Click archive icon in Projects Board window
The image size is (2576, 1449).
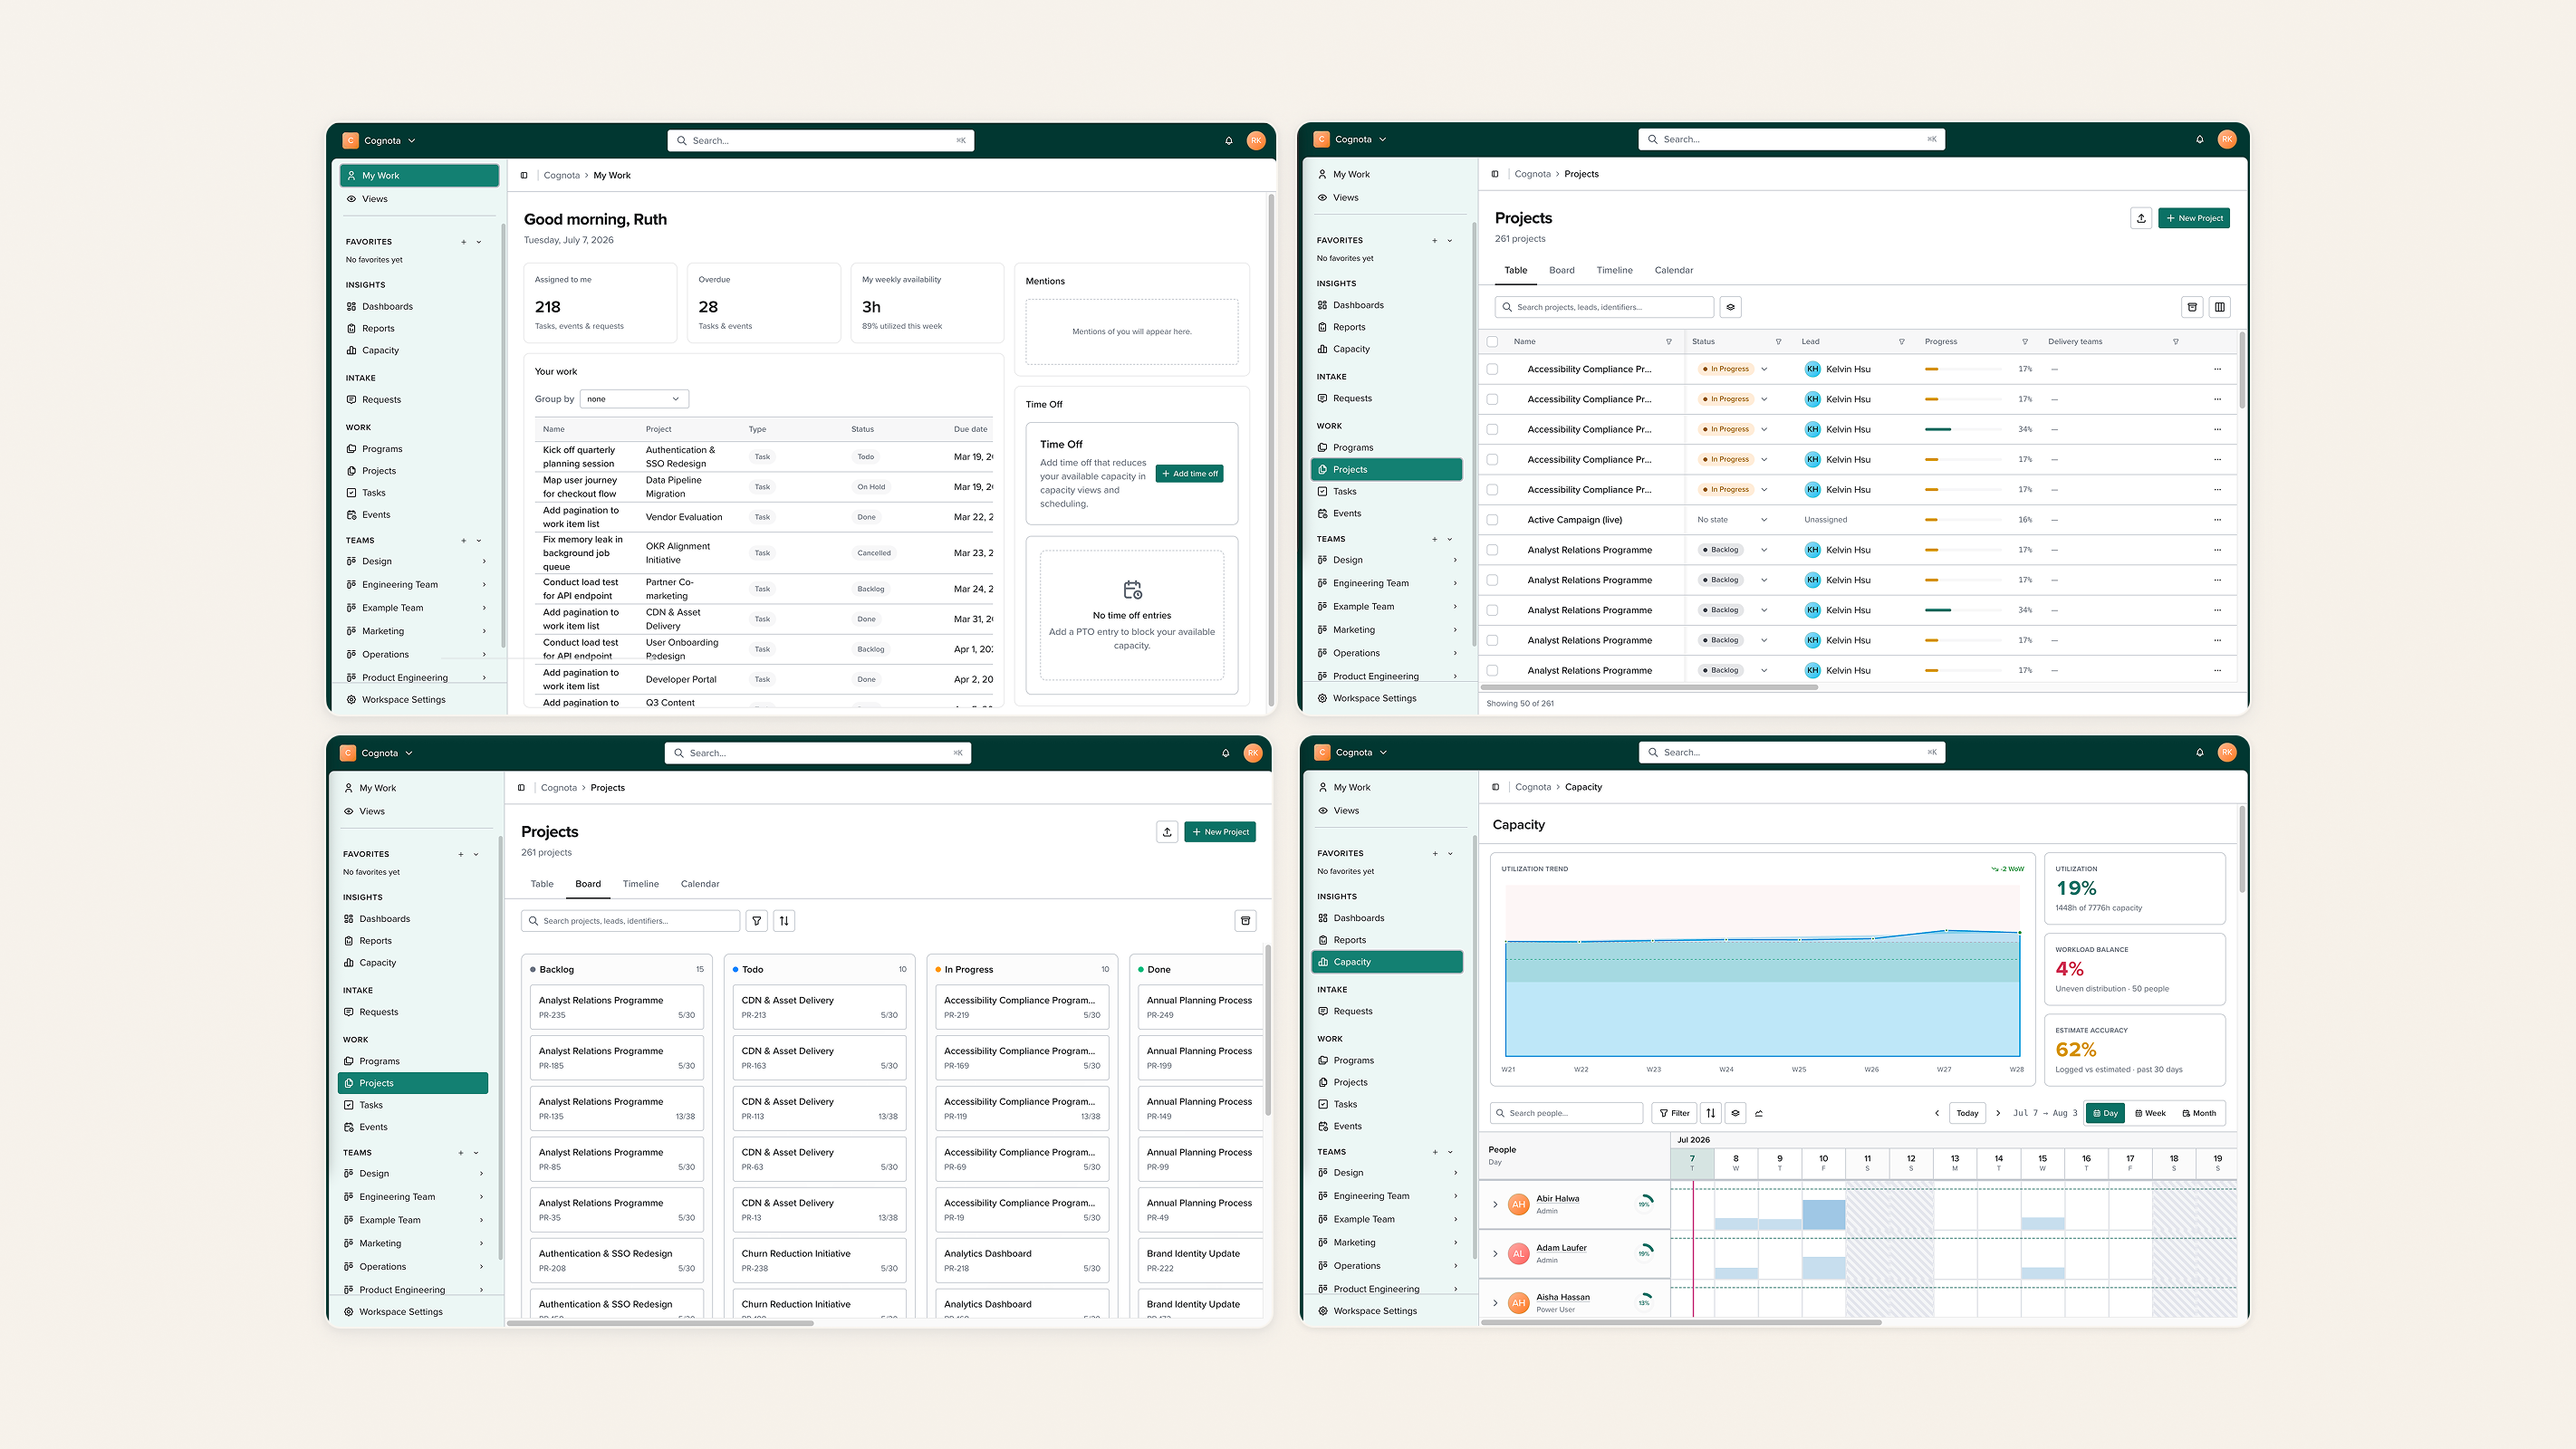click(x=1245, y=921)
